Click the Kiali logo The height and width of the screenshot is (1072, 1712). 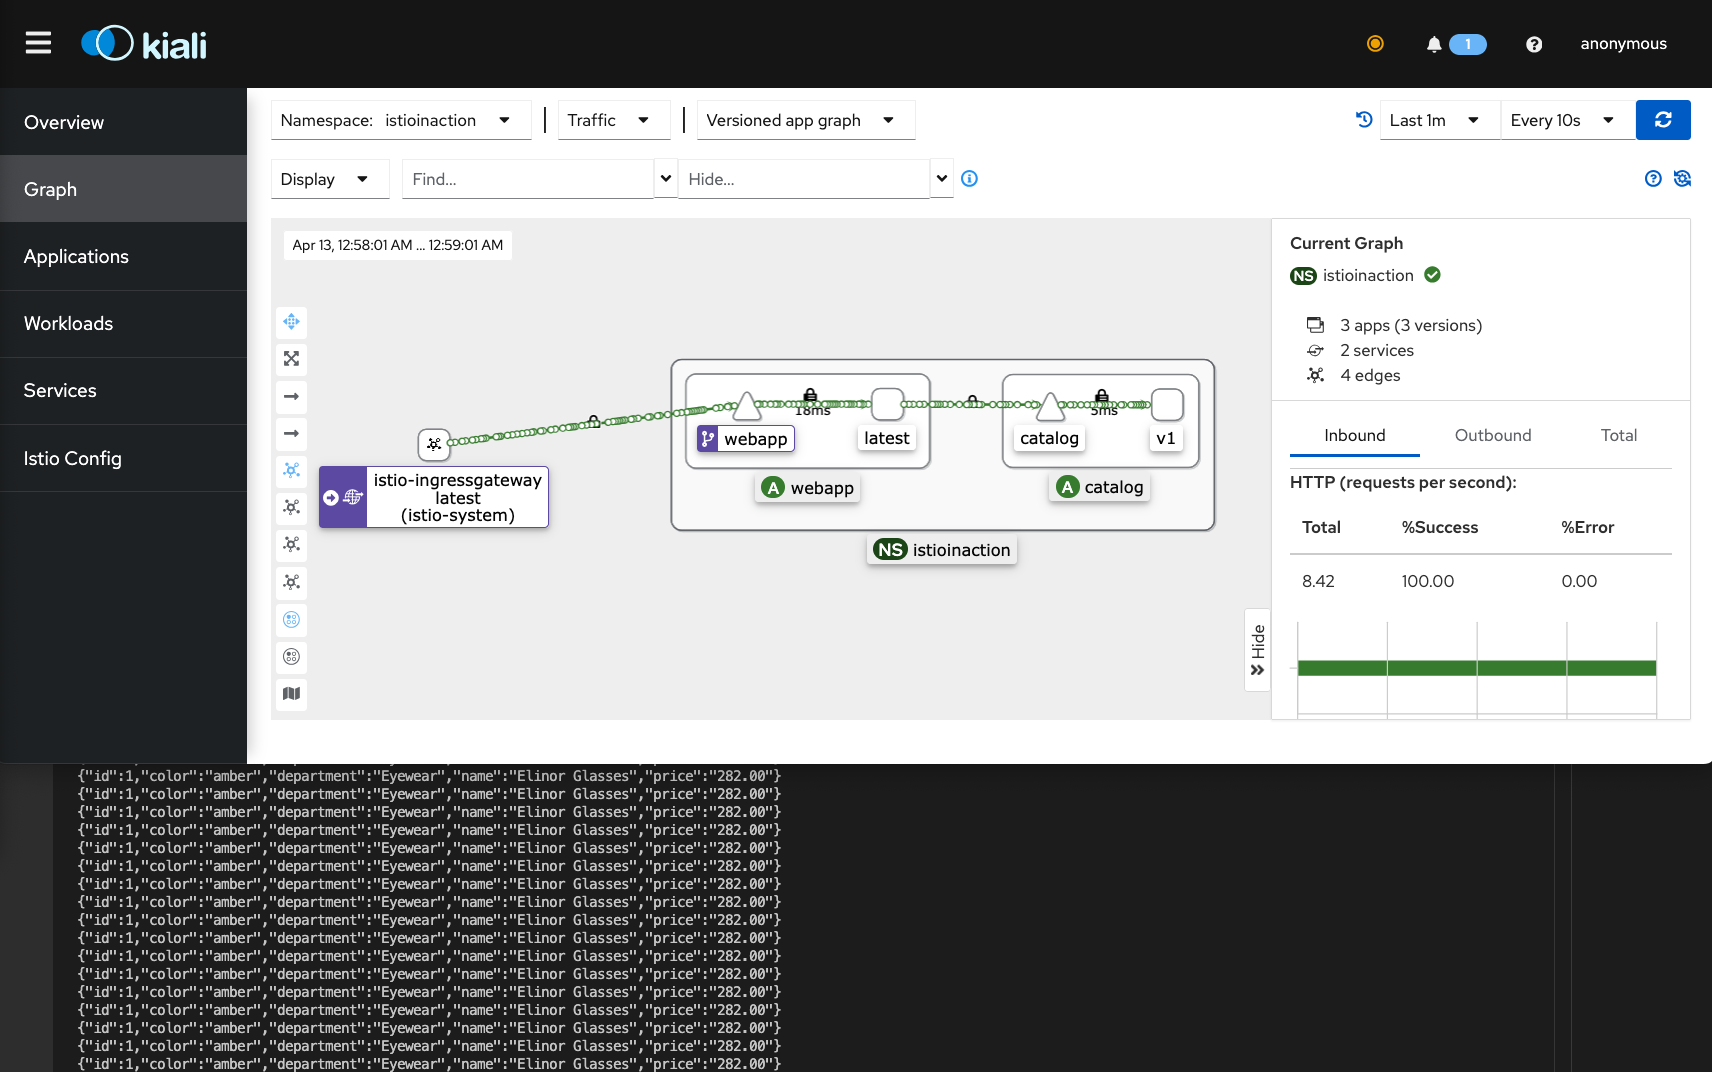(144, 44)
